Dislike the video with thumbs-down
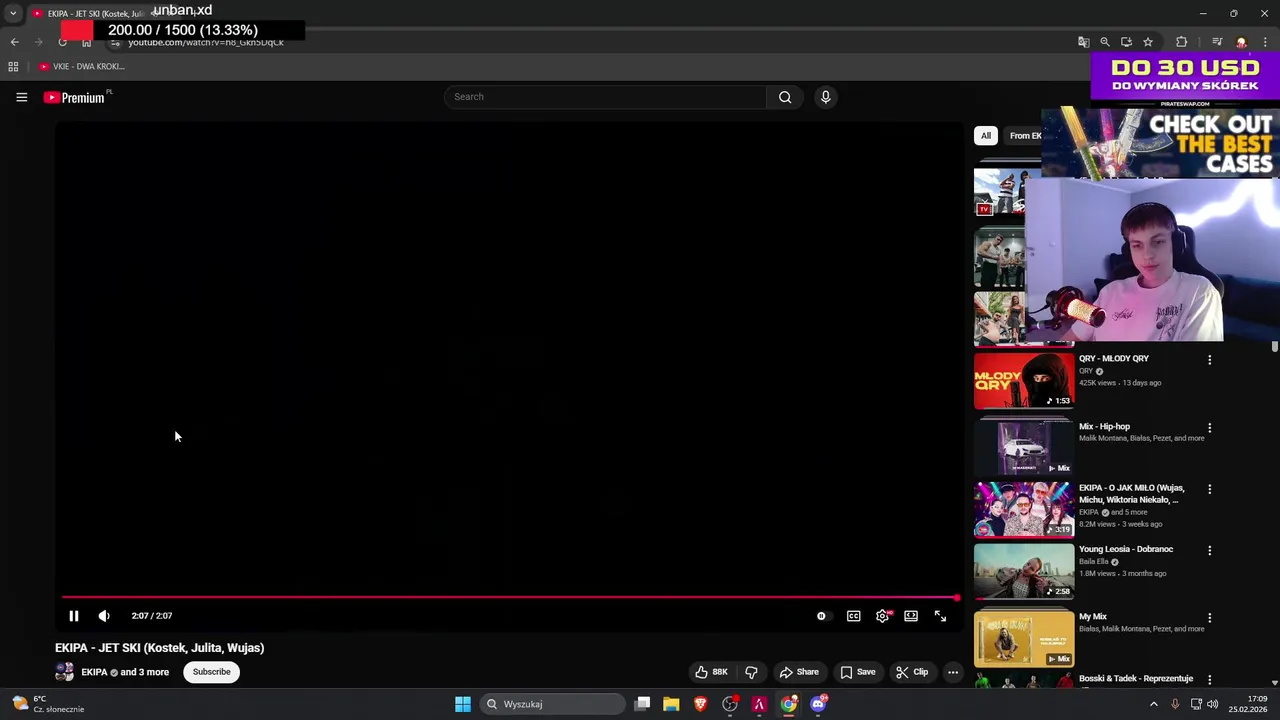The image size is (1280, 720). (751, 672)
